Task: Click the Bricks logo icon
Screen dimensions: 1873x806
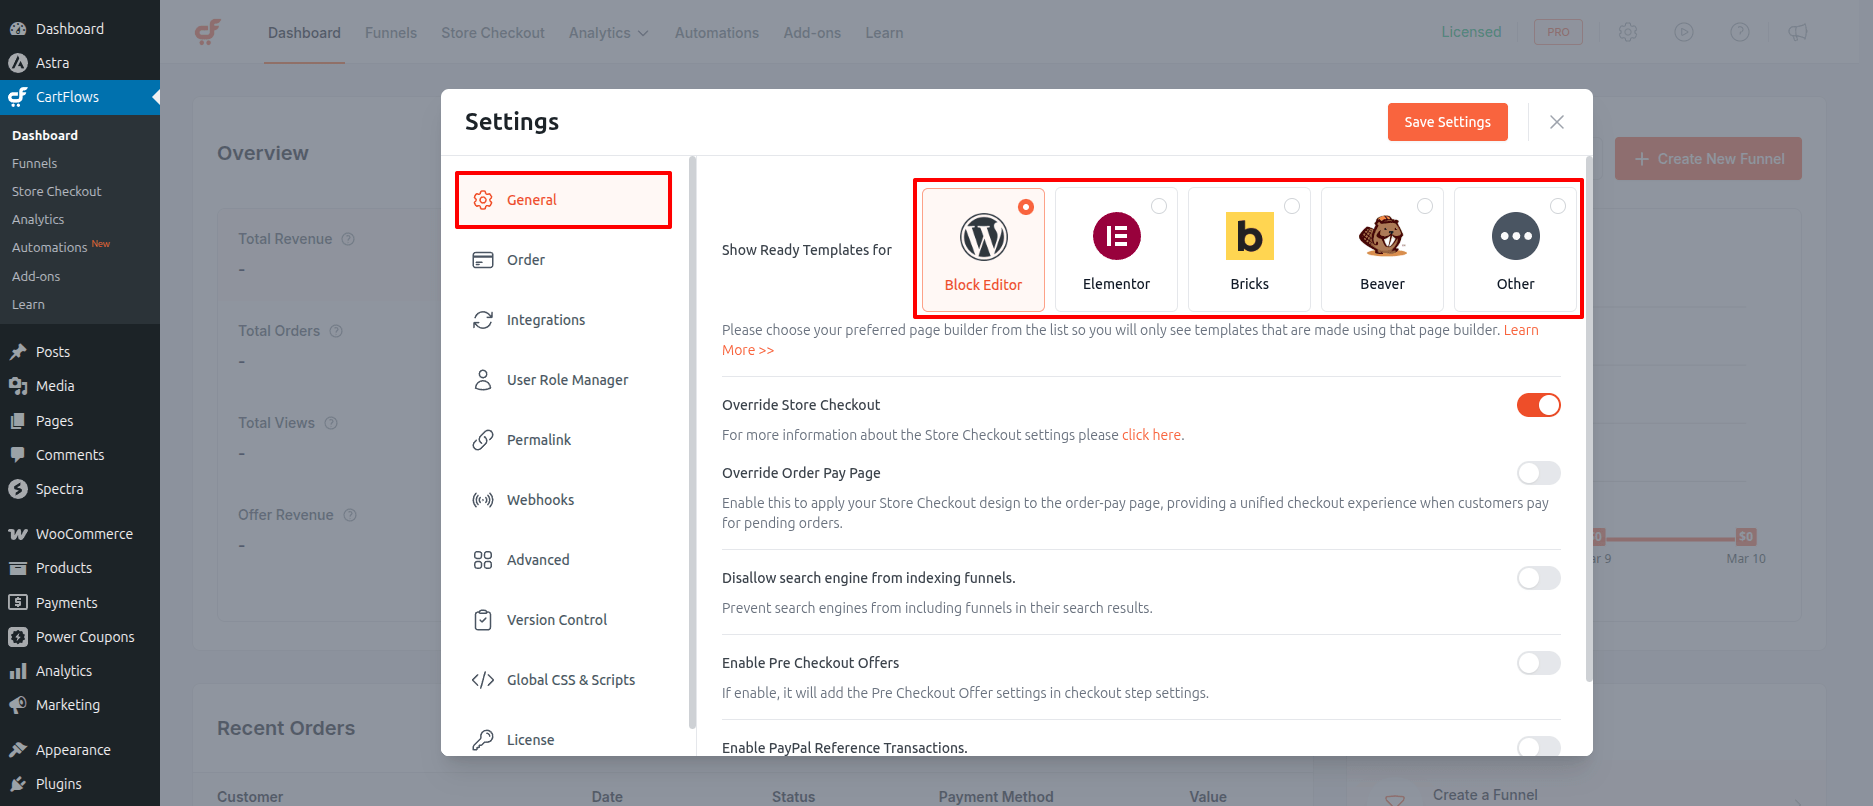Action: 1250,236
